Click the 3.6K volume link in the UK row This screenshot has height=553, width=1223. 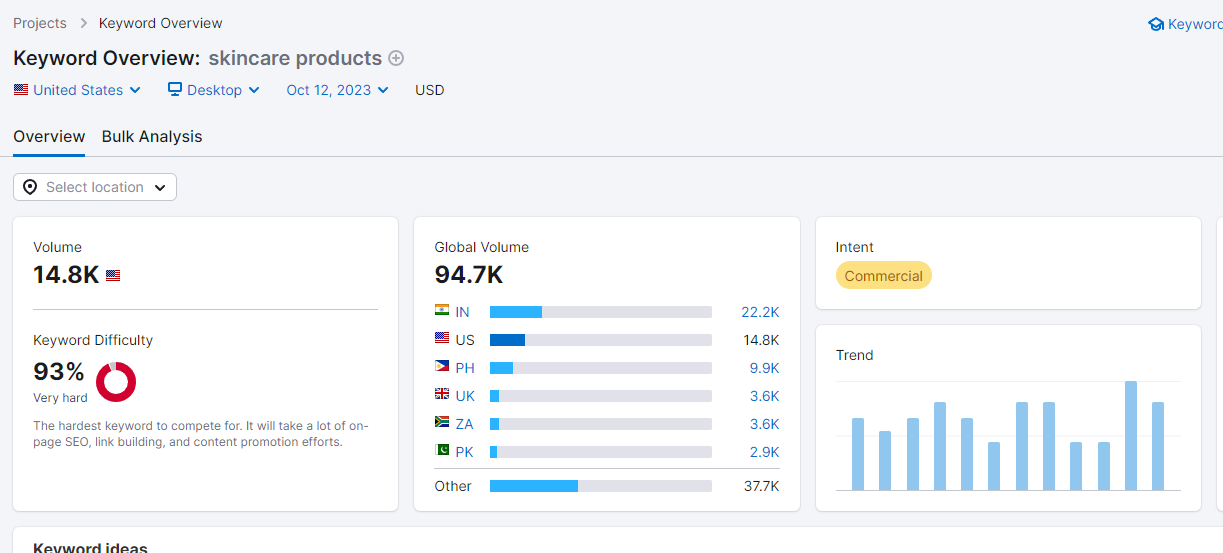(x=764, y=396)
